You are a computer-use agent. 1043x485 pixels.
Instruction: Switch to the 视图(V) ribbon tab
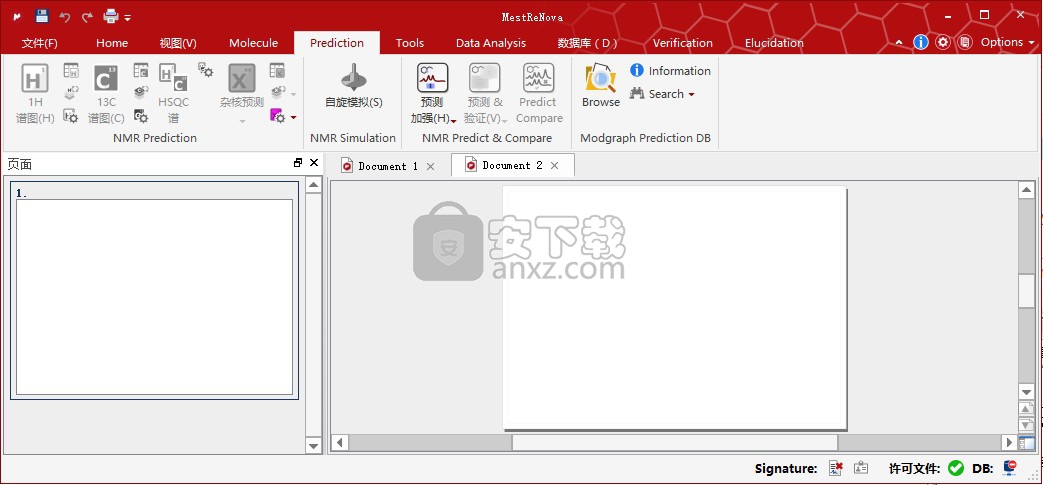click(178, 43)
